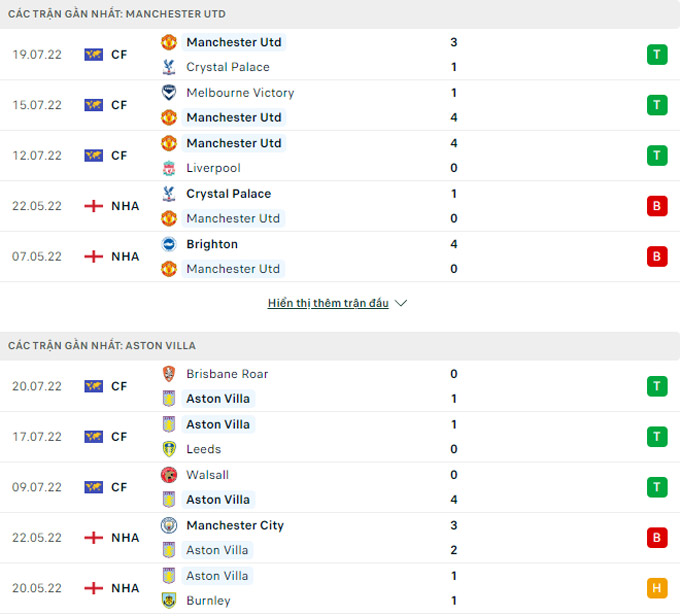The height and width of the screenshot is (616, 680).
Task: Click the Leeds club crest
Action: pos(169,449)
